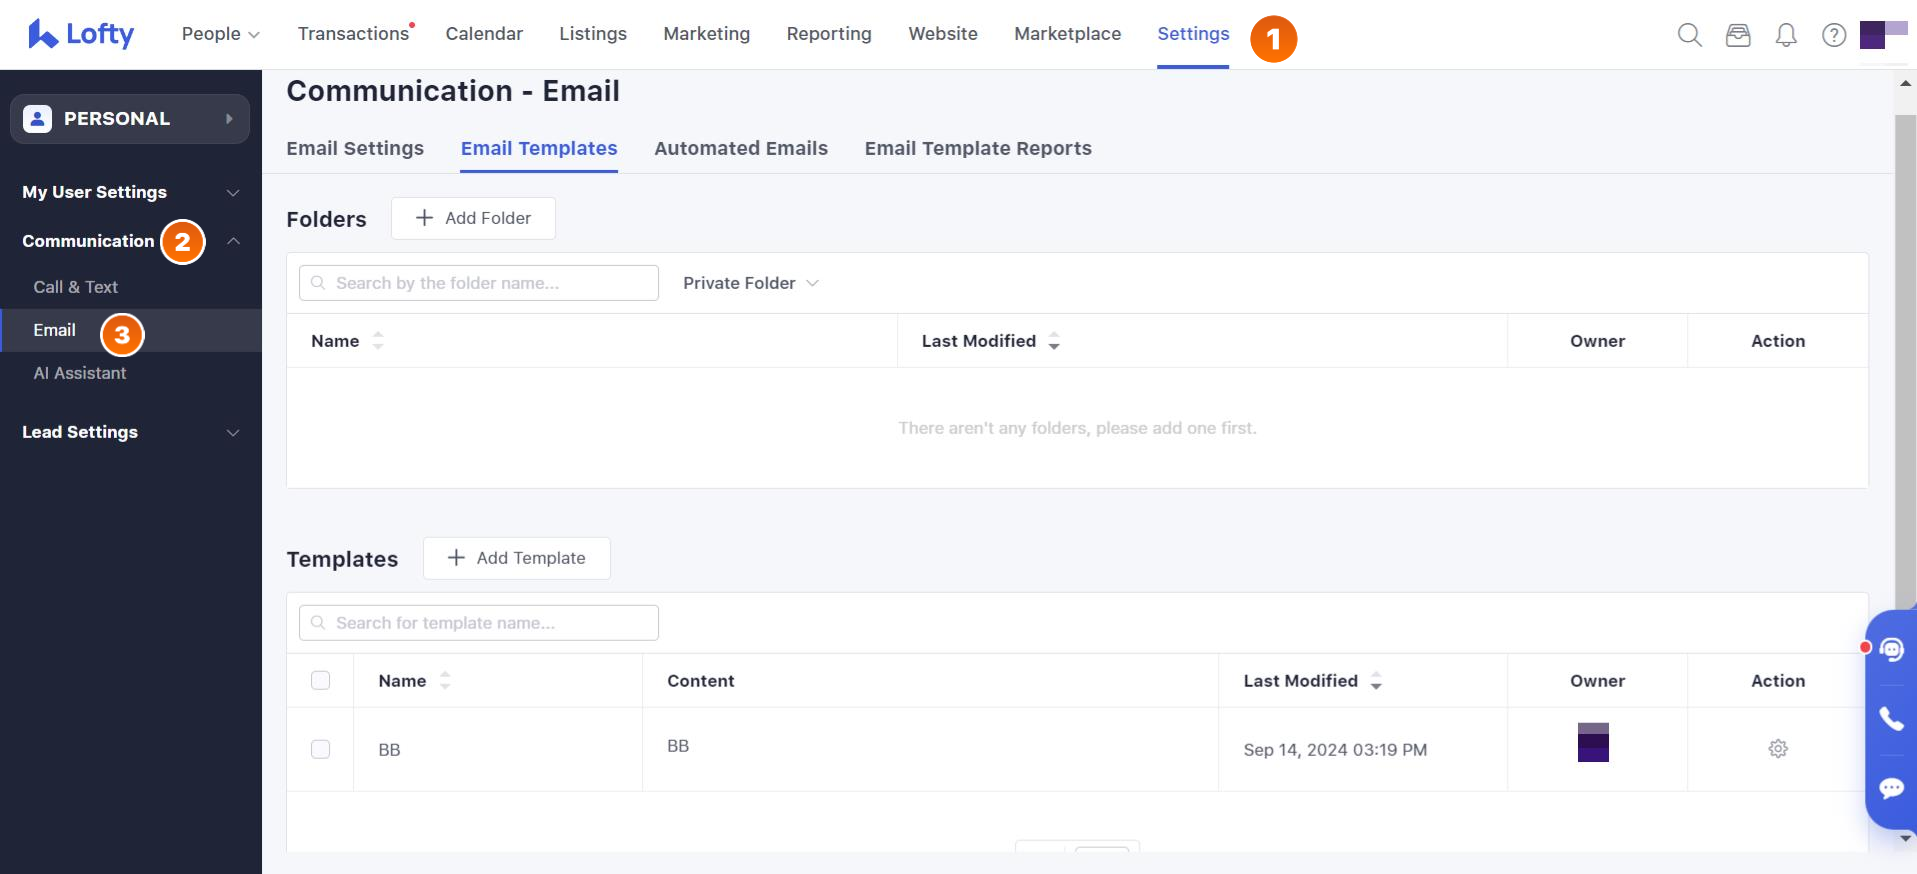Click the help question mark icon
Image resolution: width=1917 pixels, height=874 pixels.
[1833, 35]
